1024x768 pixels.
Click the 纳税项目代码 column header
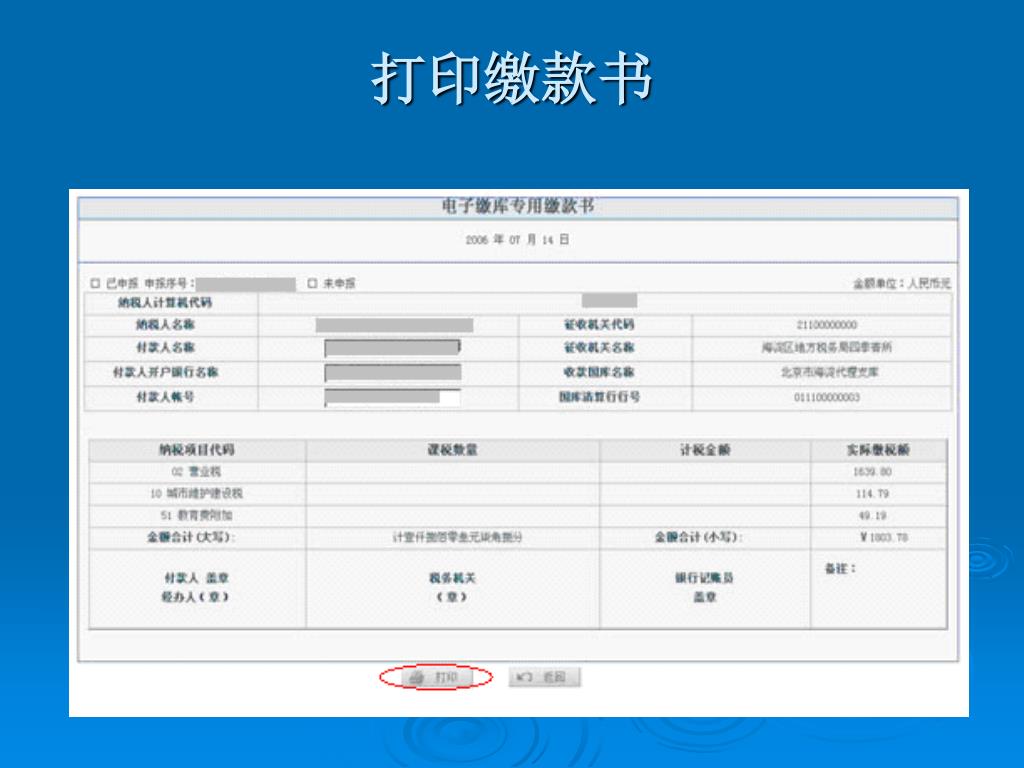197,450
